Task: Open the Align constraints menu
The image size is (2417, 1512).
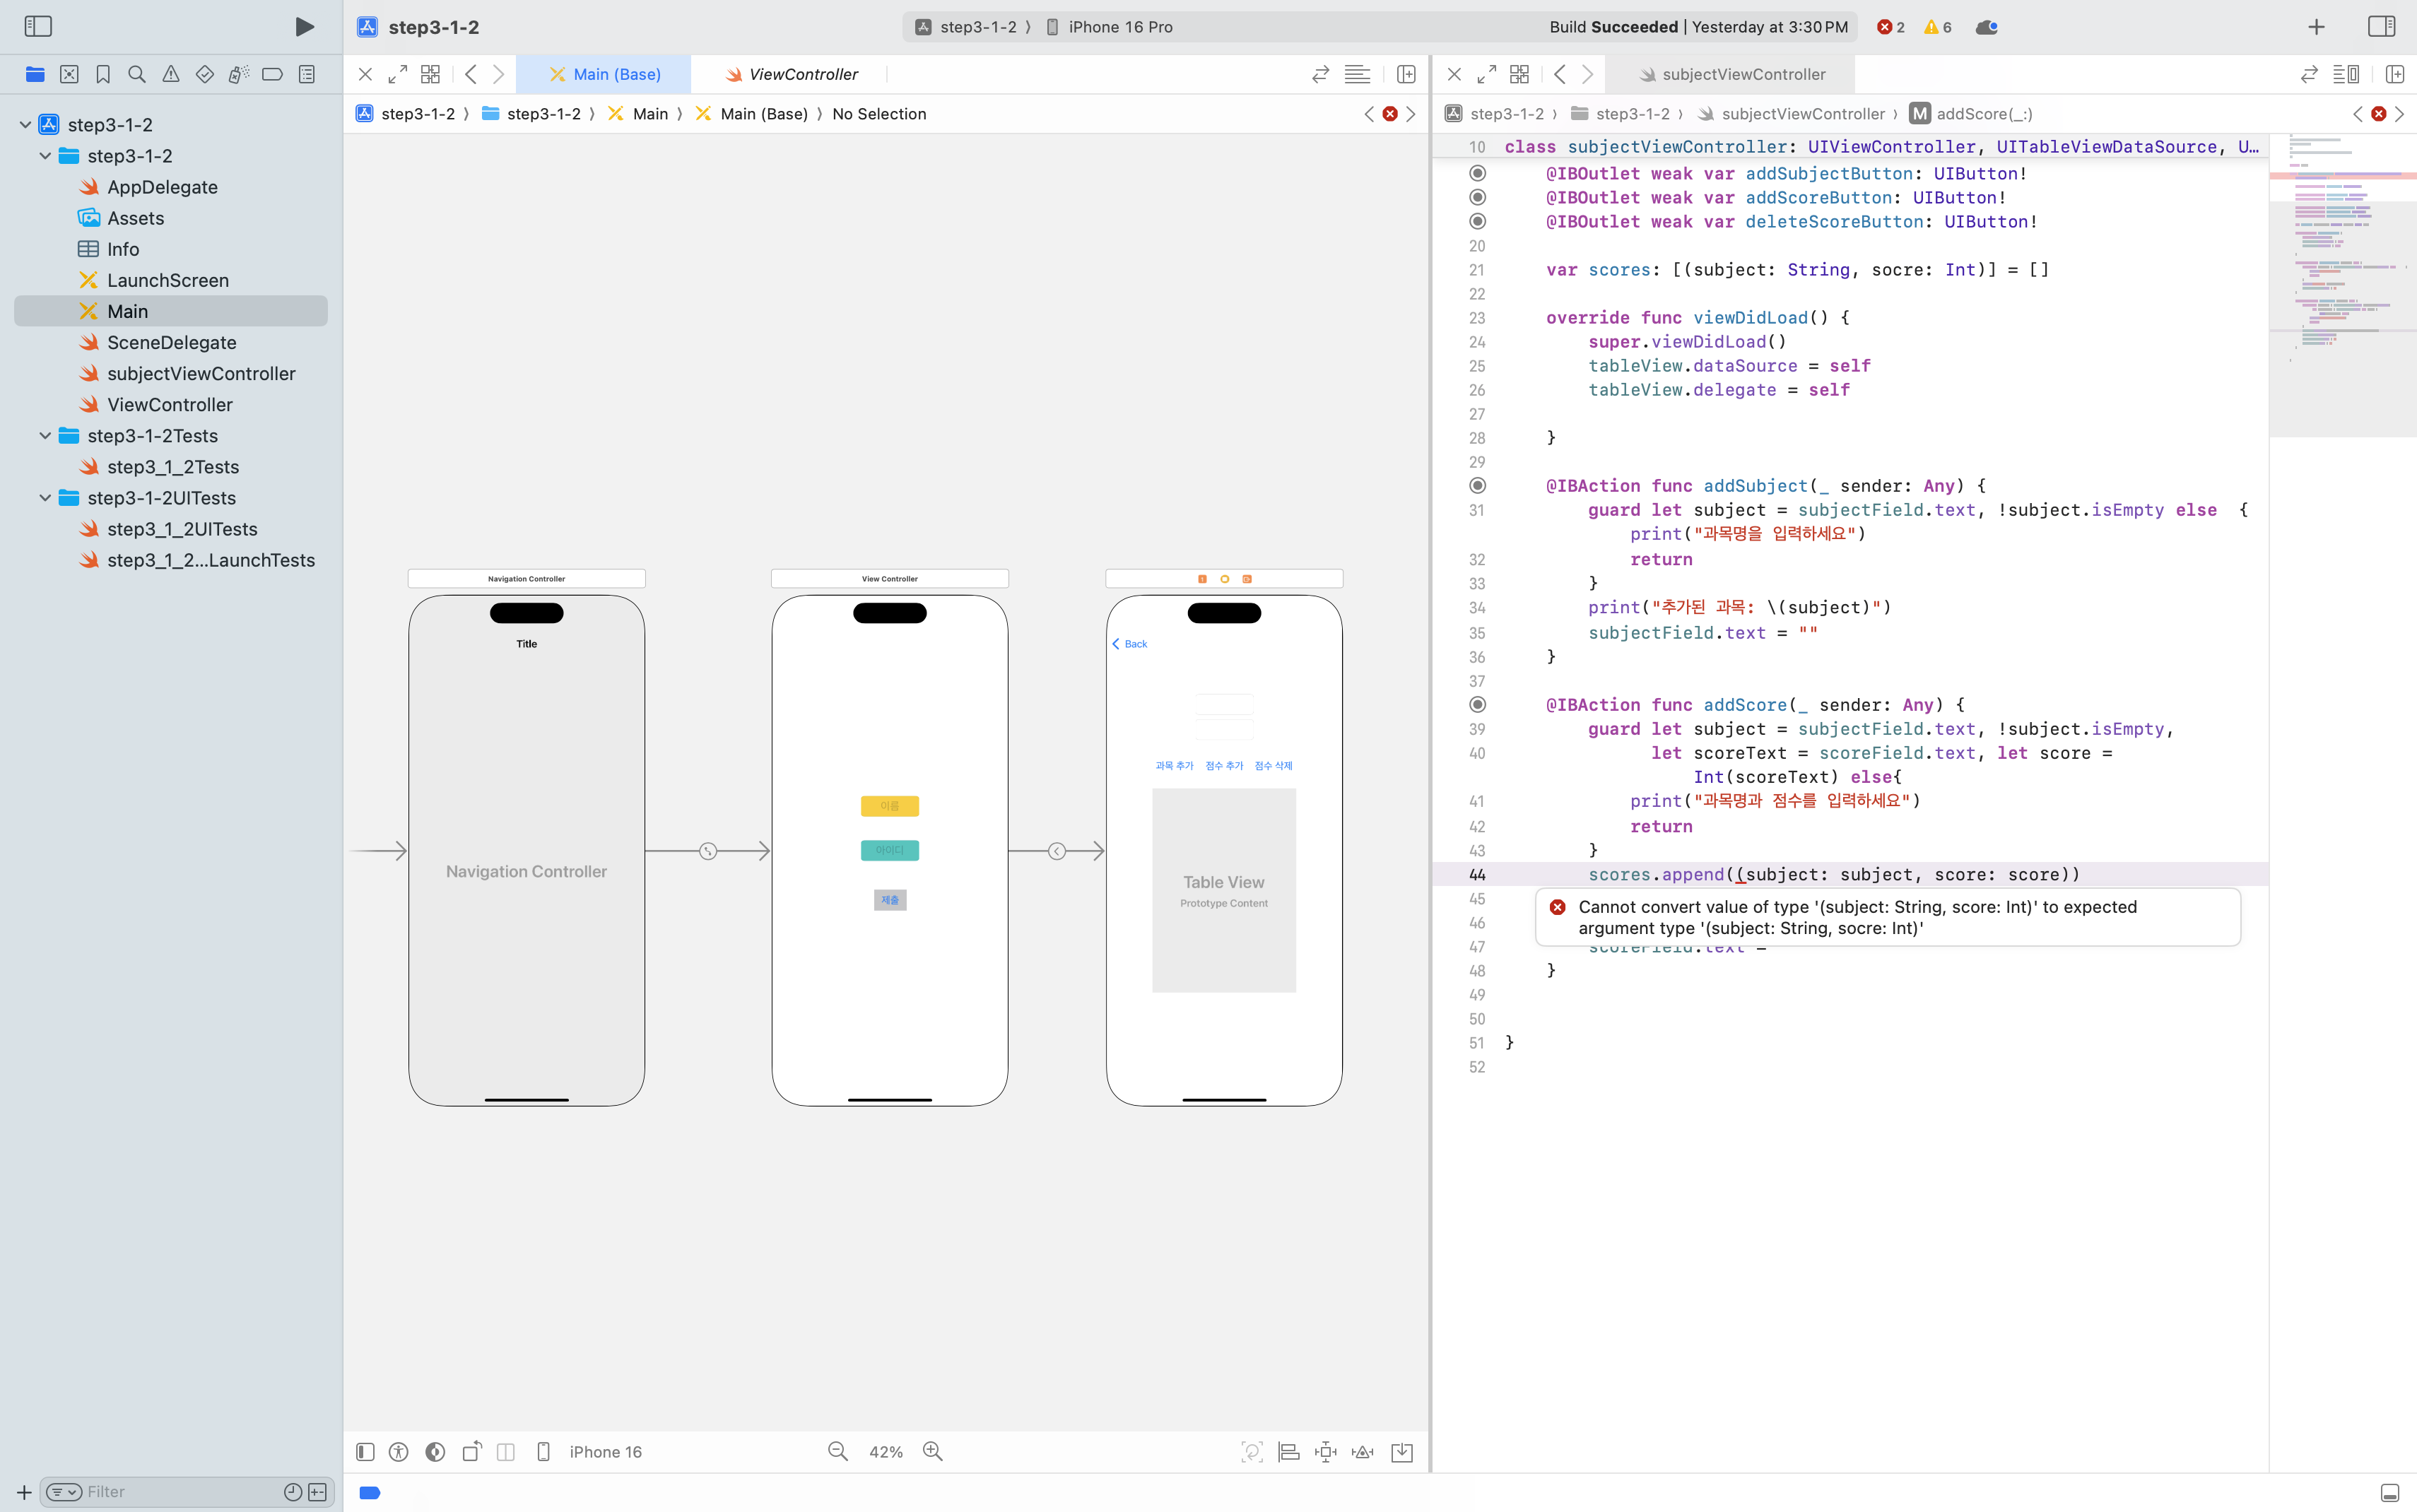Action: tap(1289, 1451)
